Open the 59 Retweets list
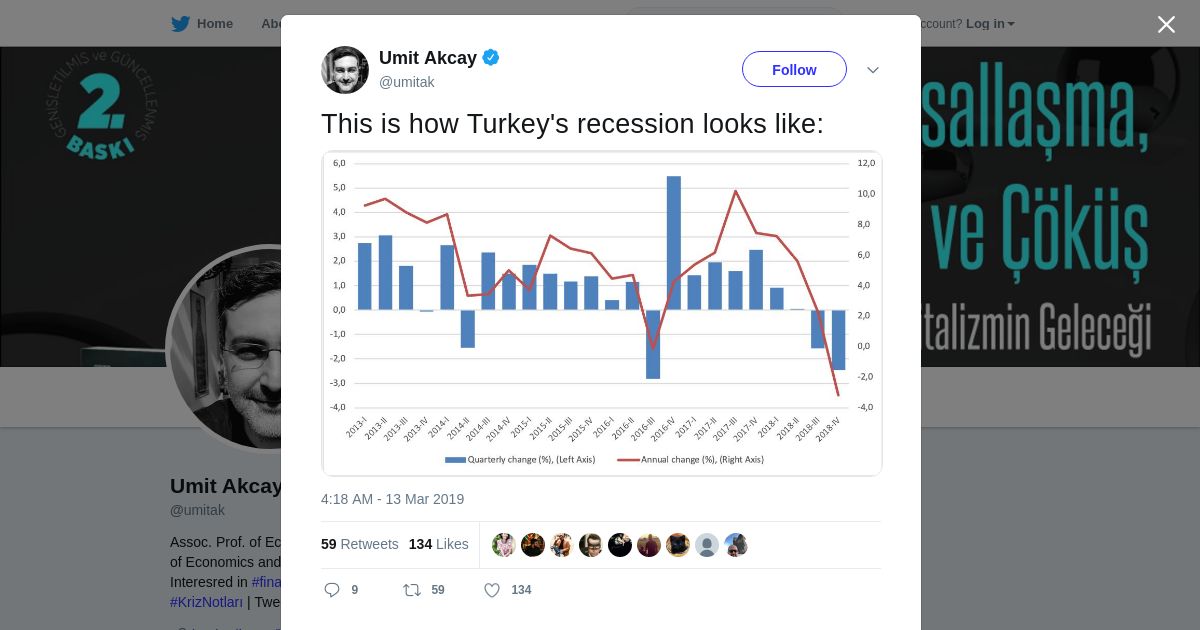The width and height of the screenshot is (1200, 630). coord(359,544)
